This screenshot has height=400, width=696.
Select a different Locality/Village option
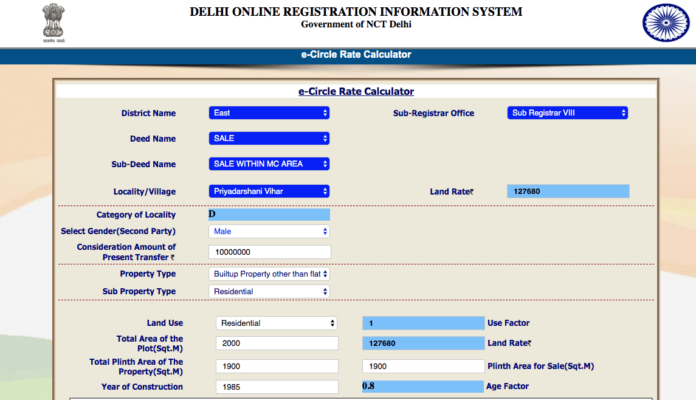269,190
